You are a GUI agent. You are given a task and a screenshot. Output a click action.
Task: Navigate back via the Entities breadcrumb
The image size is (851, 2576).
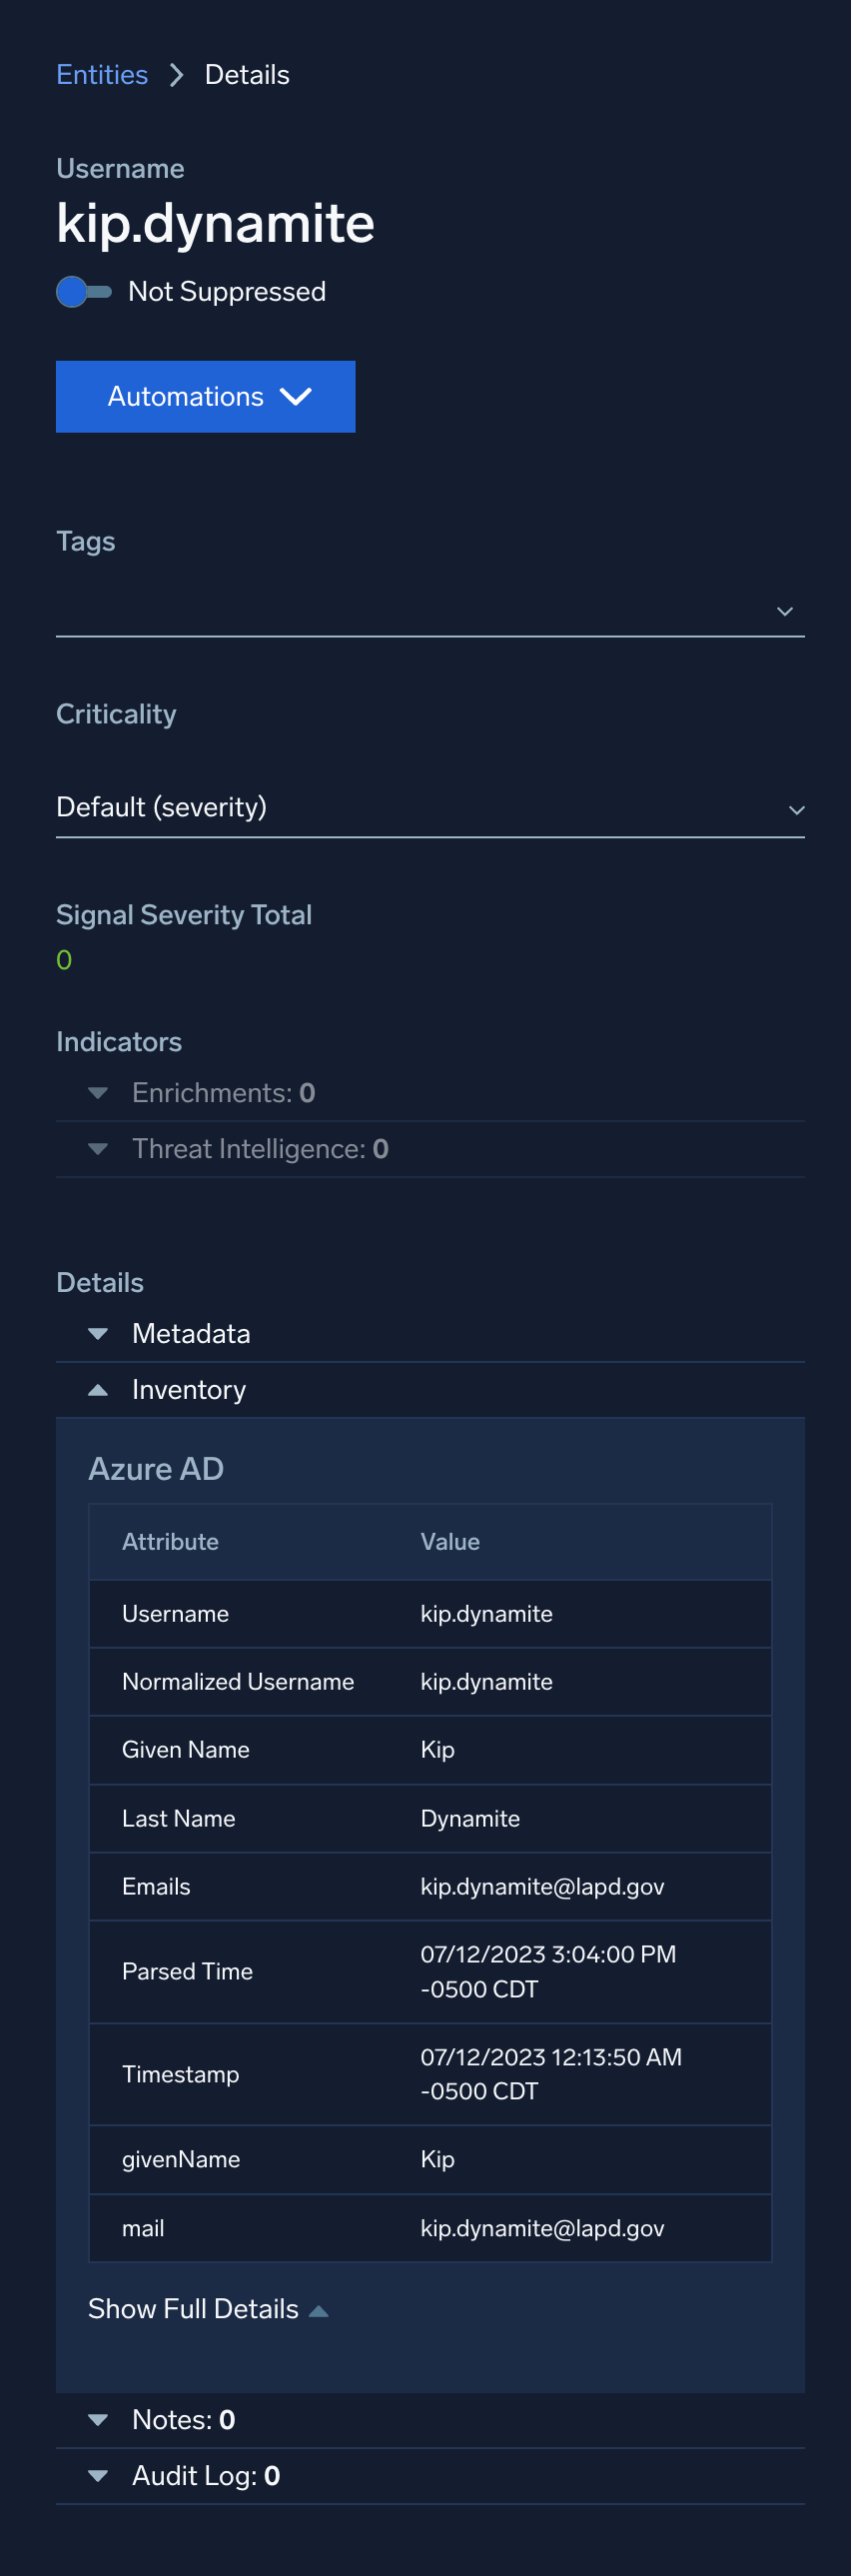(x=101, y=74)
